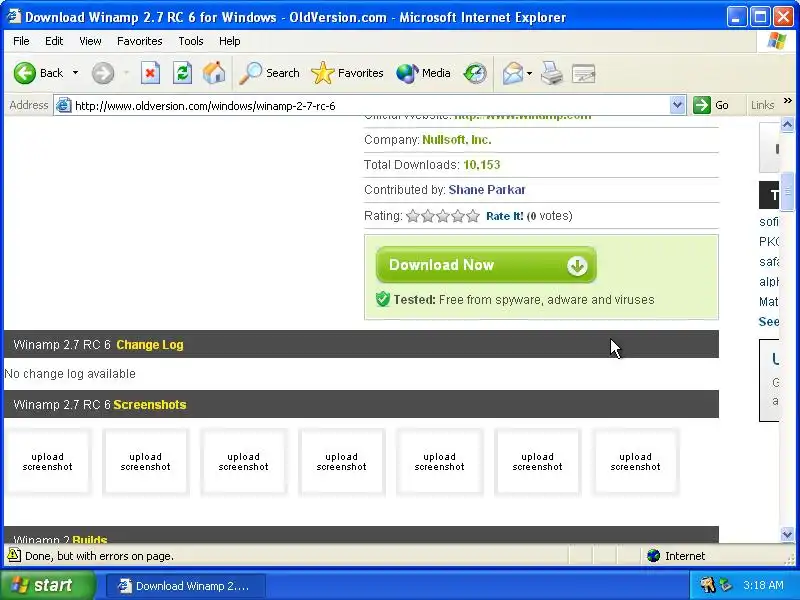Click the Download Now button
Viewport: 800px width, 600px height.
click(486, 265)
